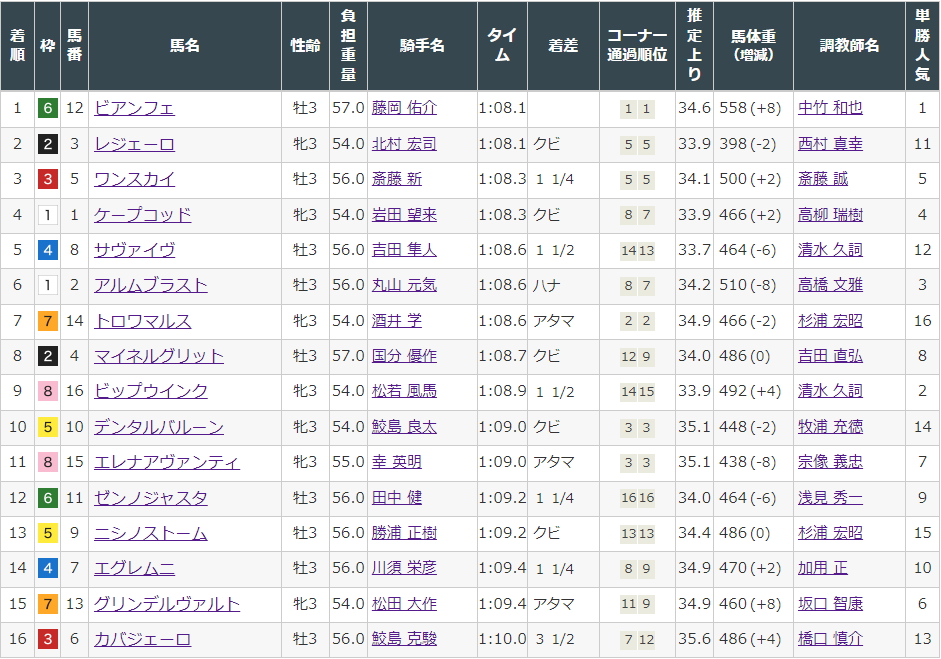Open jockey 丸山 元気 profile
Image resolution: width=941 pixels, height=659 pixels.
coord(404,285)
